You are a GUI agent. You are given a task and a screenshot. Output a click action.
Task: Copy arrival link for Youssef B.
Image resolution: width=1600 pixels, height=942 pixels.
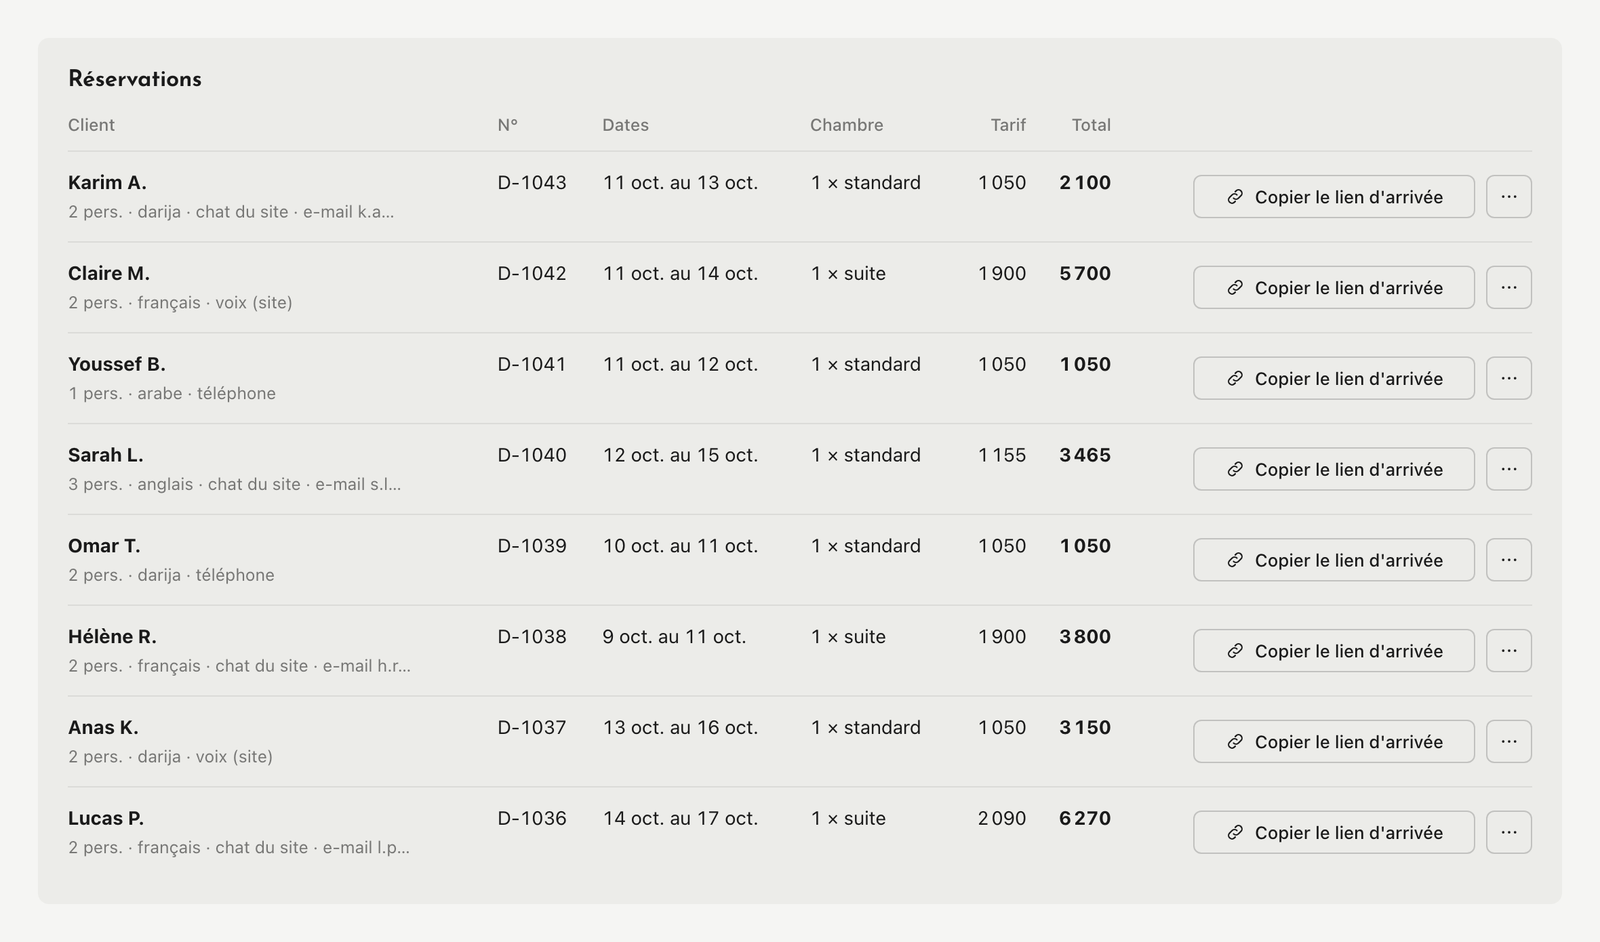pyautogui.click(x=1334, y=378)
